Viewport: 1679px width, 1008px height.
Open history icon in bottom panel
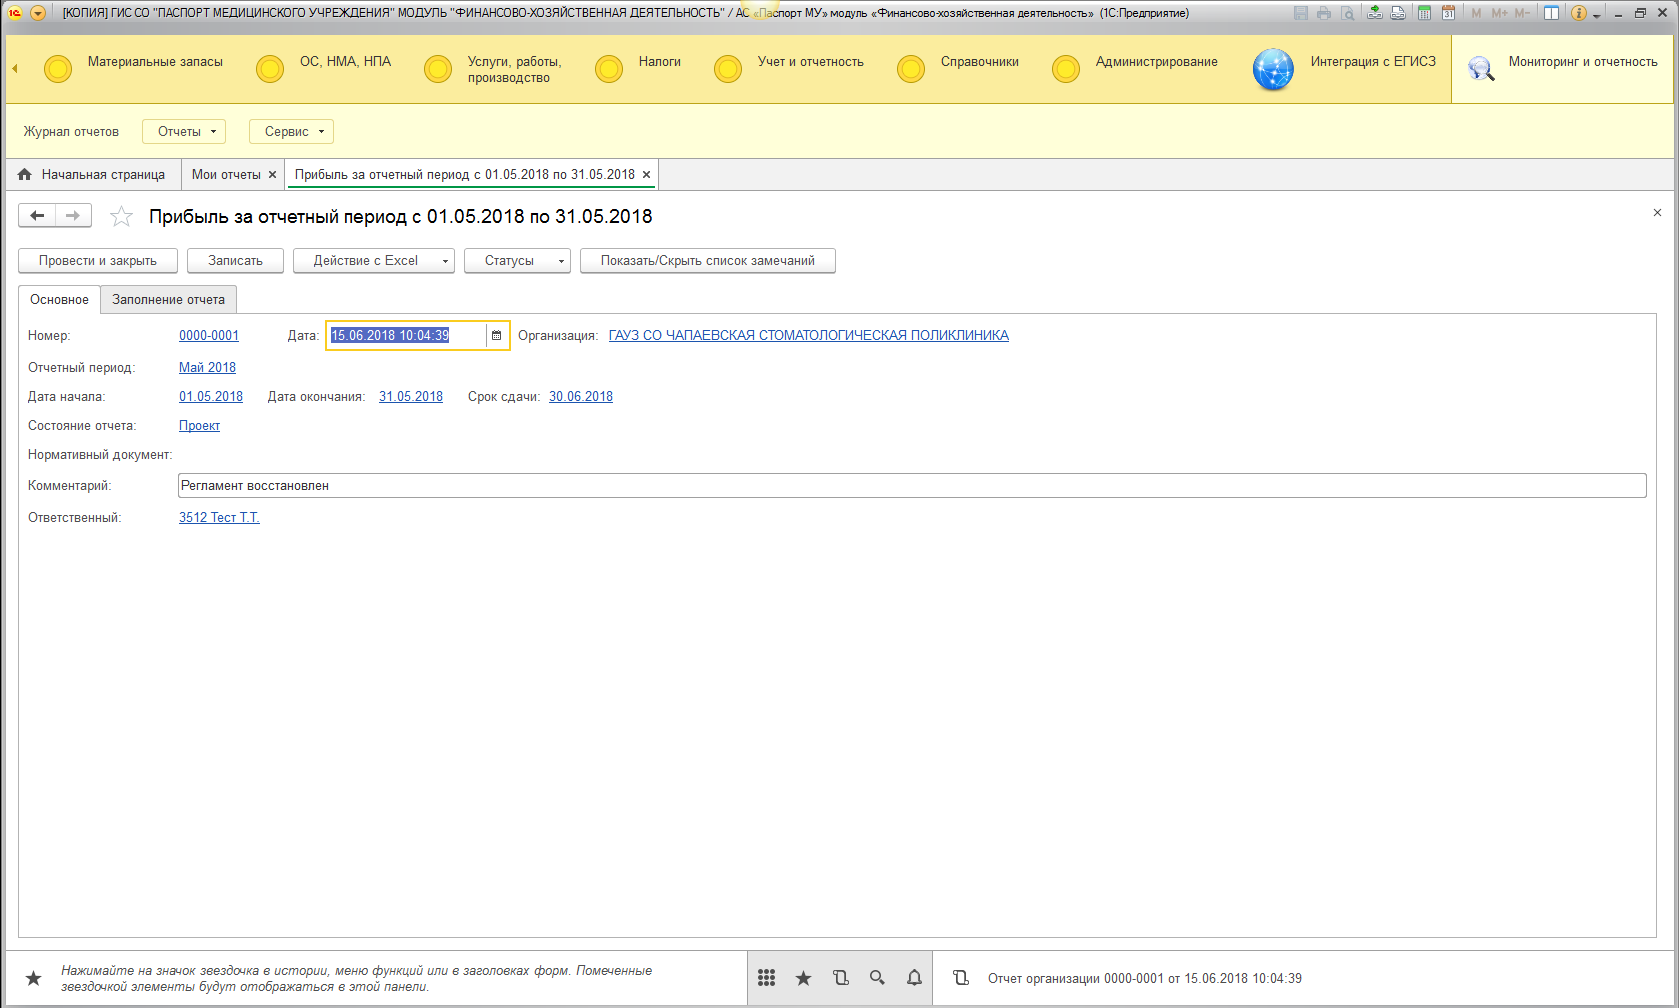840,978
